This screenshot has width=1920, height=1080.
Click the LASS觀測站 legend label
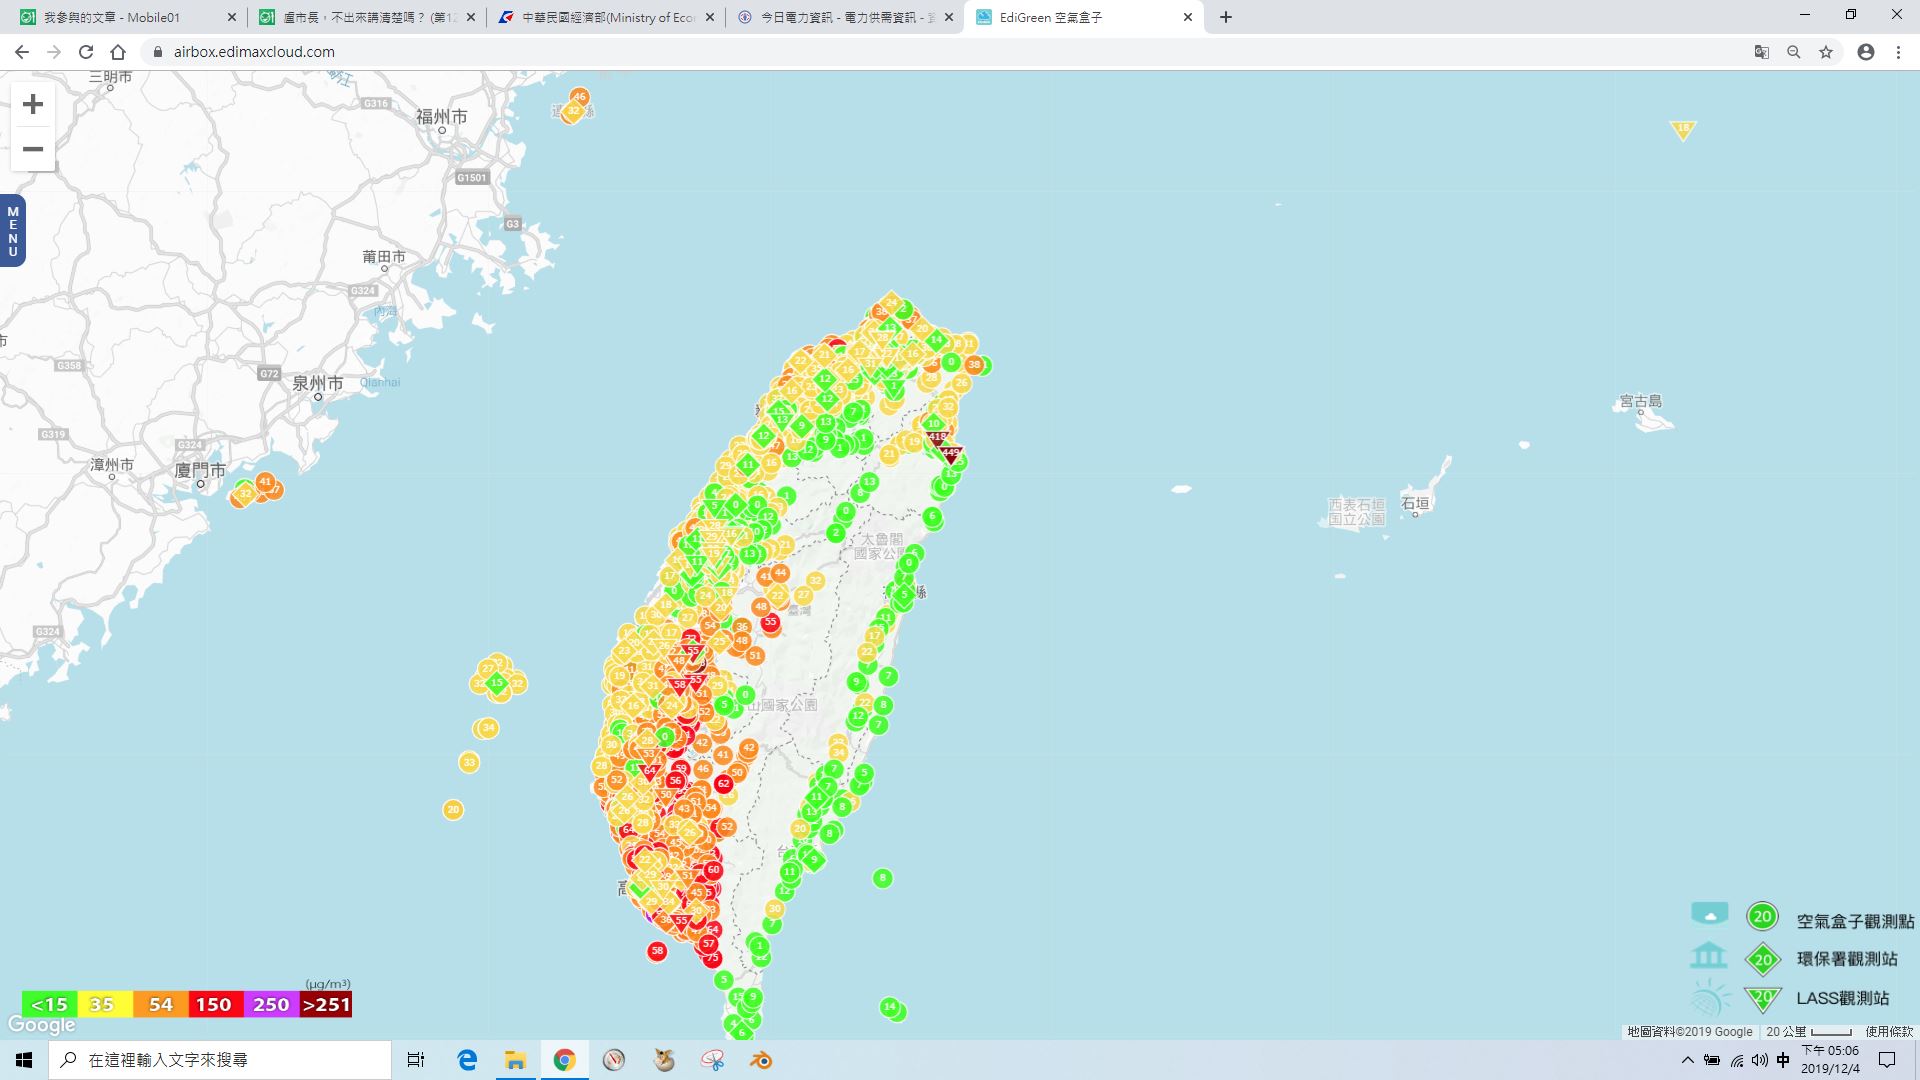(1843, 998)
